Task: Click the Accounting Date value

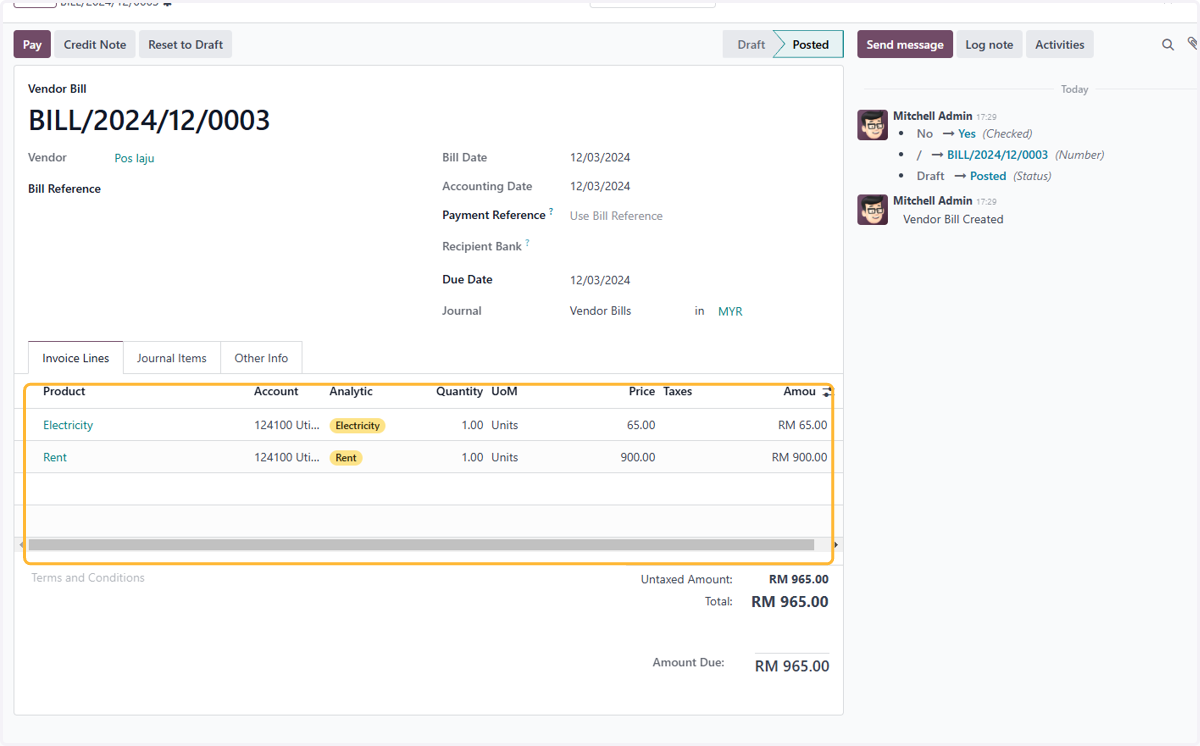Action: pos(600,187)
